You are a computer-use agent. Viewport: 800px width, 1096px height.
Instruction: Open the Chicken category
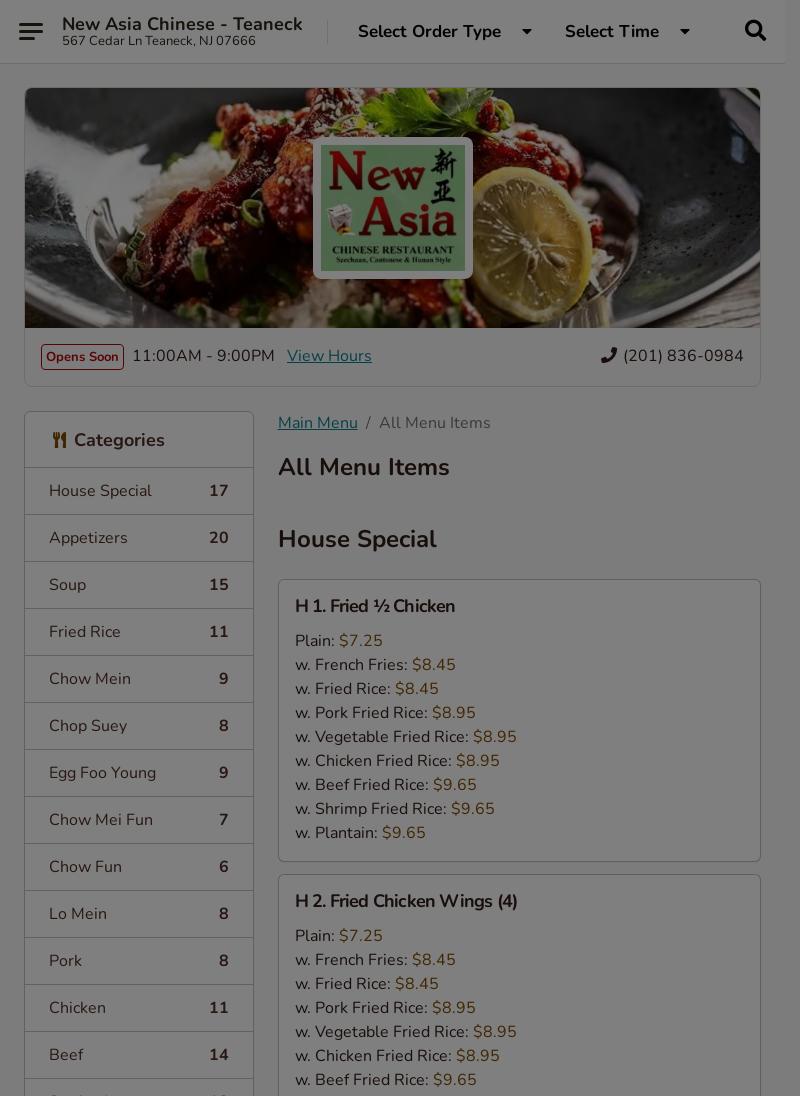[x=138, y=1008]
